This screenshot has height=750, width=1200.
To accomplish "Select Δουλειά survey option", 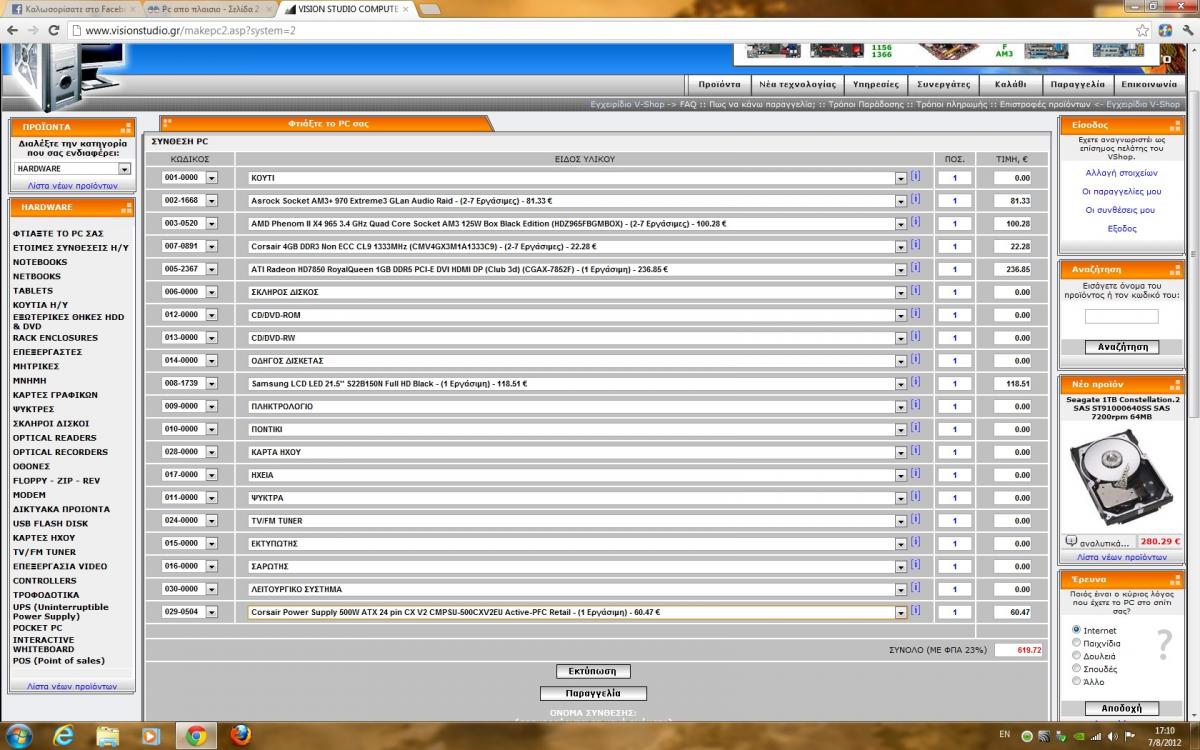I will coord(1076,656).
